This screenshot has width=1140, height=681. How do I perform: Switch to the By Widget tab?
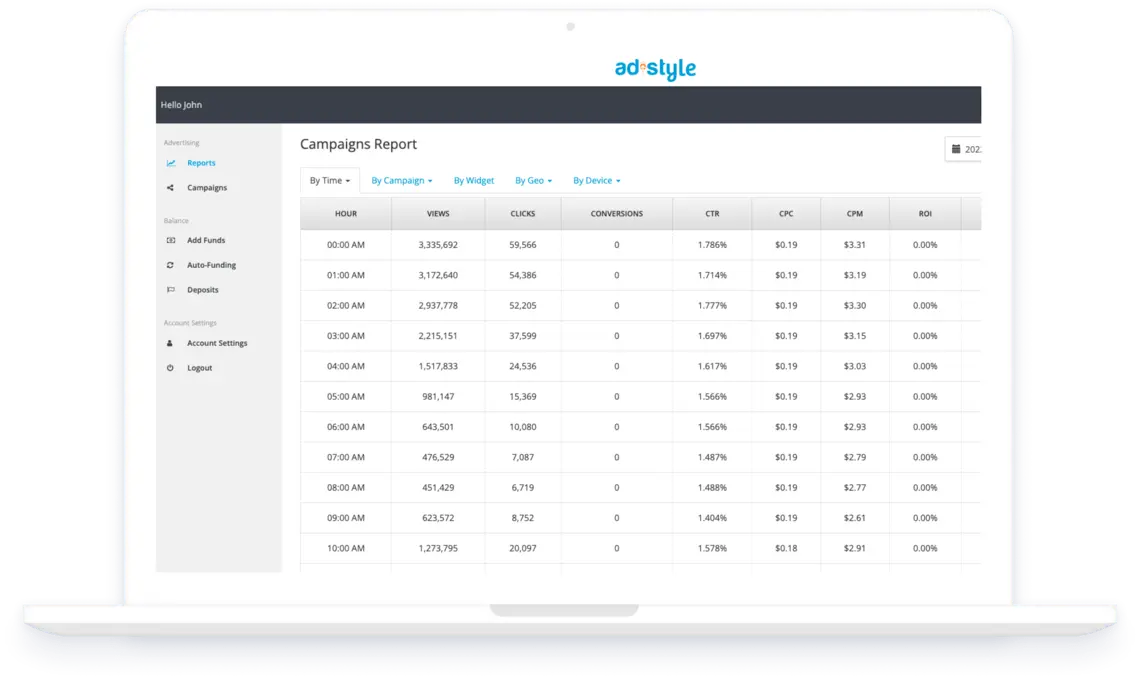click(474, 181)
